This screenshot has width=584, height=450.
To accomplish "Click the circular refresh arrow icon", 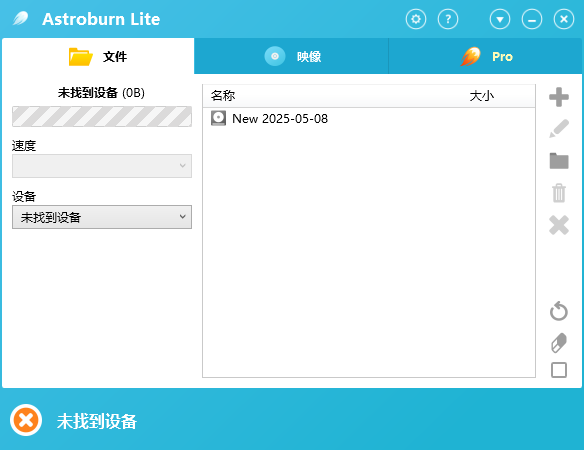I will click(x=559, y=311).
